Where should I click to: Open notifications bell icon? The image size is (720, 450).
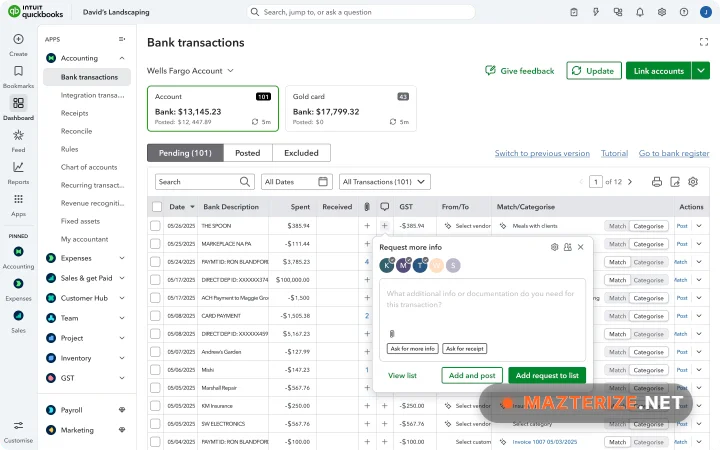640,12
